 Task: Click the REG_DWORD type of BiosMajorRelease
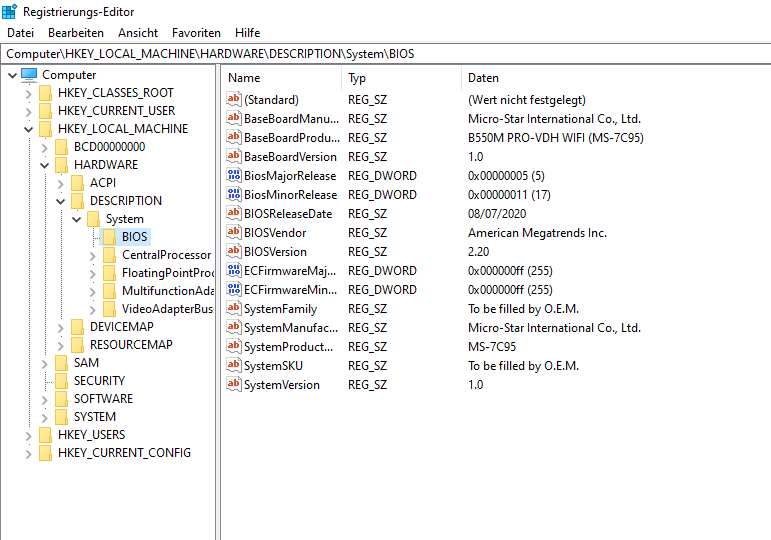382,176
